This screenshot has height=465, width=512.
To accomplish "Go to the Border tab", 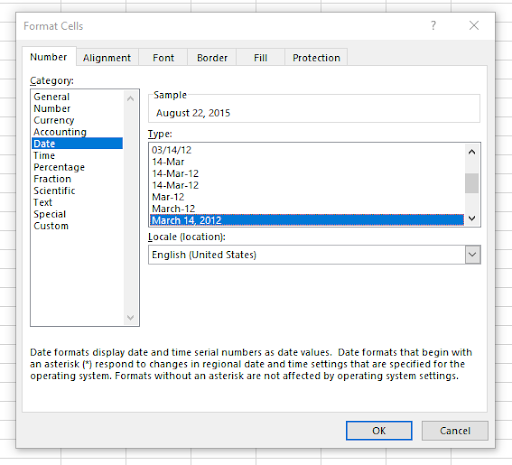I will coord(212,58).
